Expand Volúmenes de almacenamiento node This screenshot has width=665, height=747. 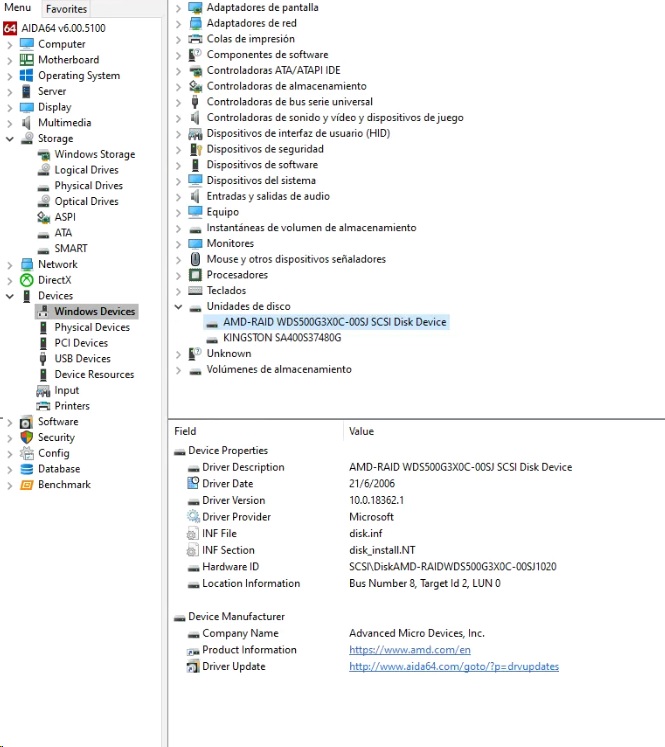(x=178, y=370)
